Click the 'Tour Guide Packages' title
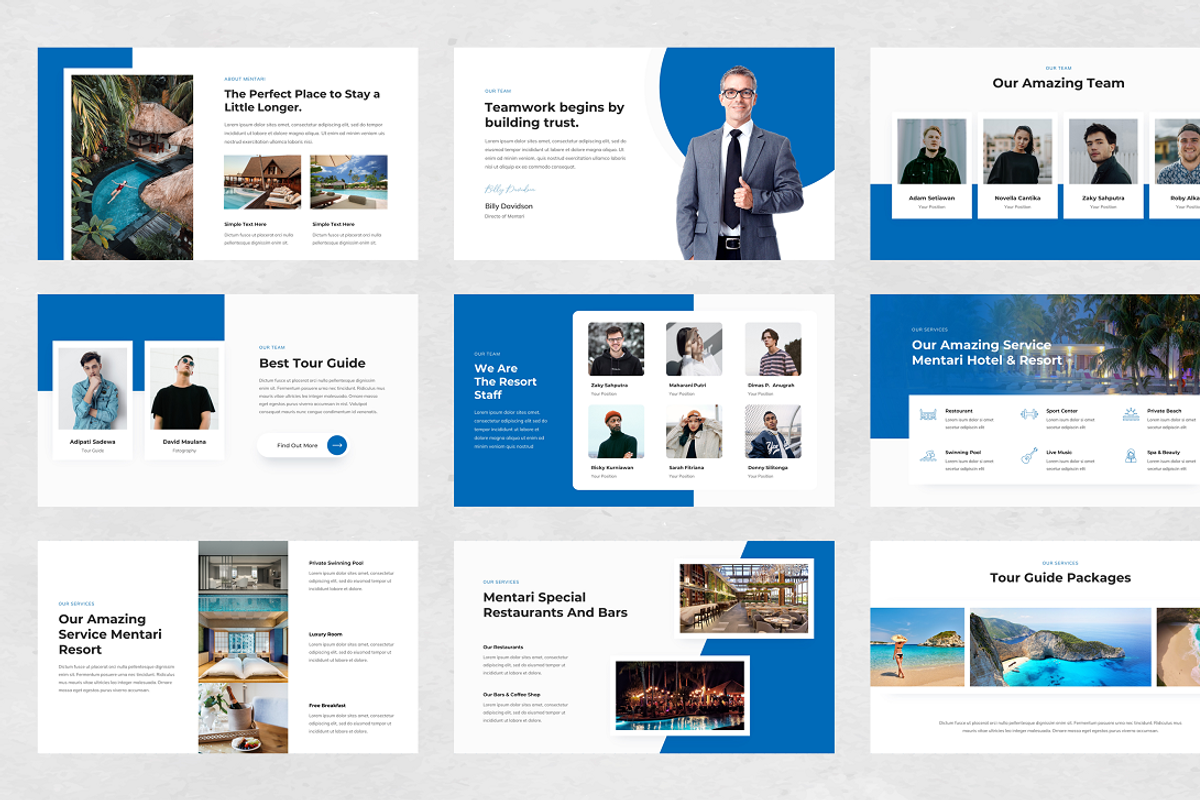The height and width of the screenshot is (800, 1200). tap(1060, 578)
